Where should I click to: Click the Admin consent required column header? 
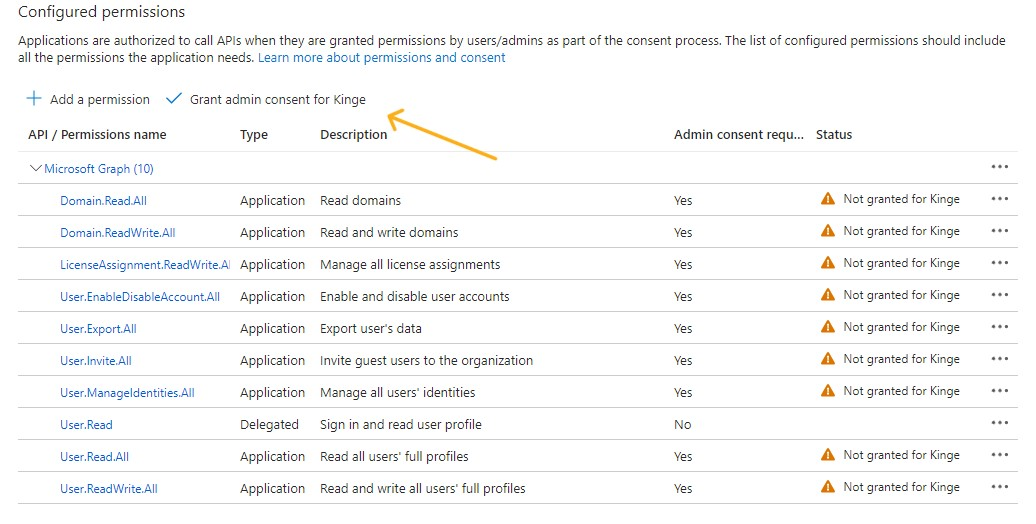click(x=738, y=135)
